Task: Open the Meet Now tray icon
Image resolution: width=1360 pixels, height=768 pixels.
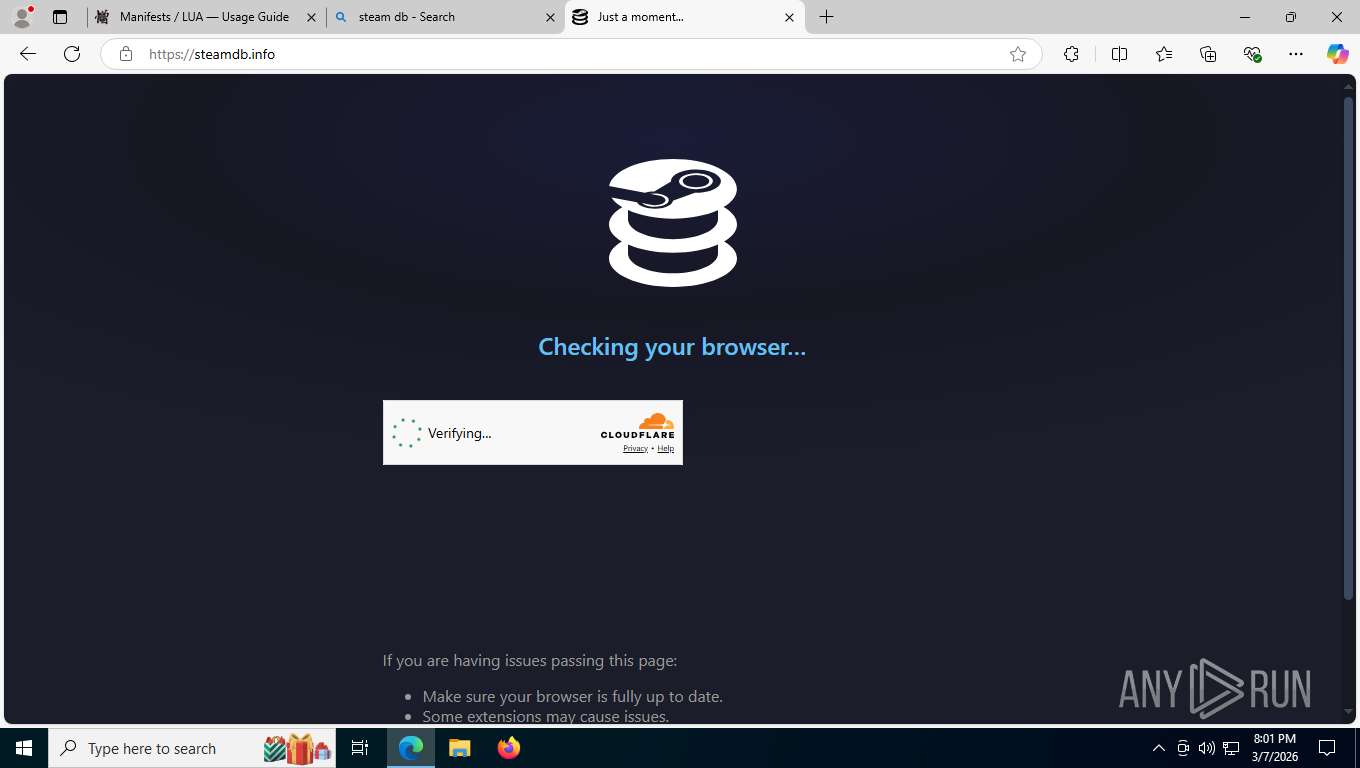Action: click(1183, 748)
